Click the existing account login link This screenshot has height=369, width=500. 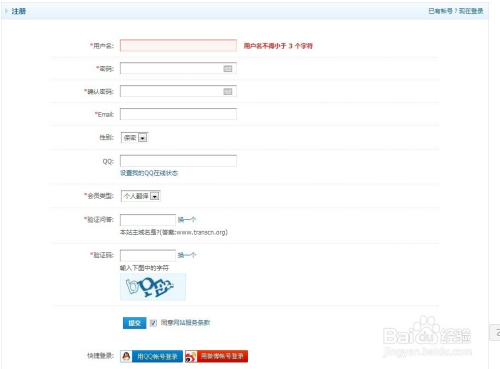tap(456, 11)
